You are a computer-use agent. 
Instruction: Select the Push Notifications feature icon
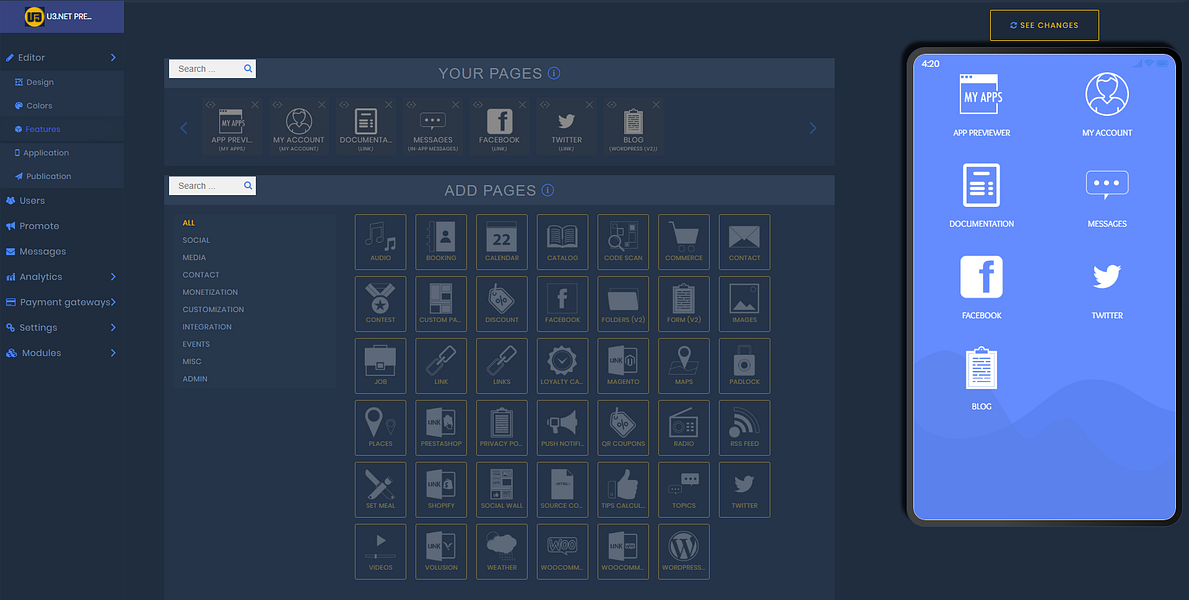562,427
